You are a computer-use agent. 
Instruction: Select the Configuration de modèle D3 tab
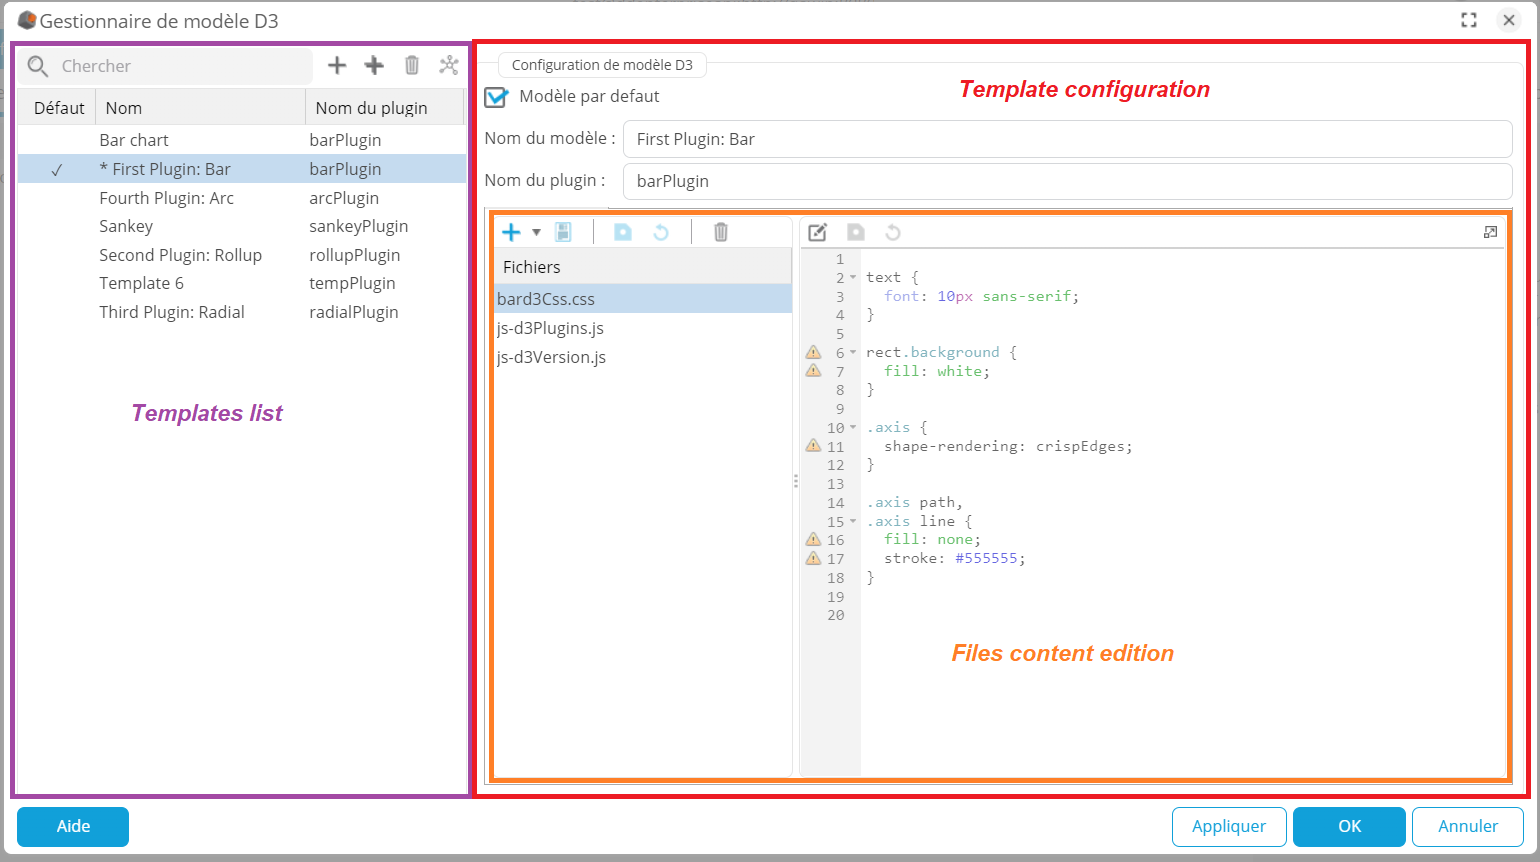coord(602,65)
